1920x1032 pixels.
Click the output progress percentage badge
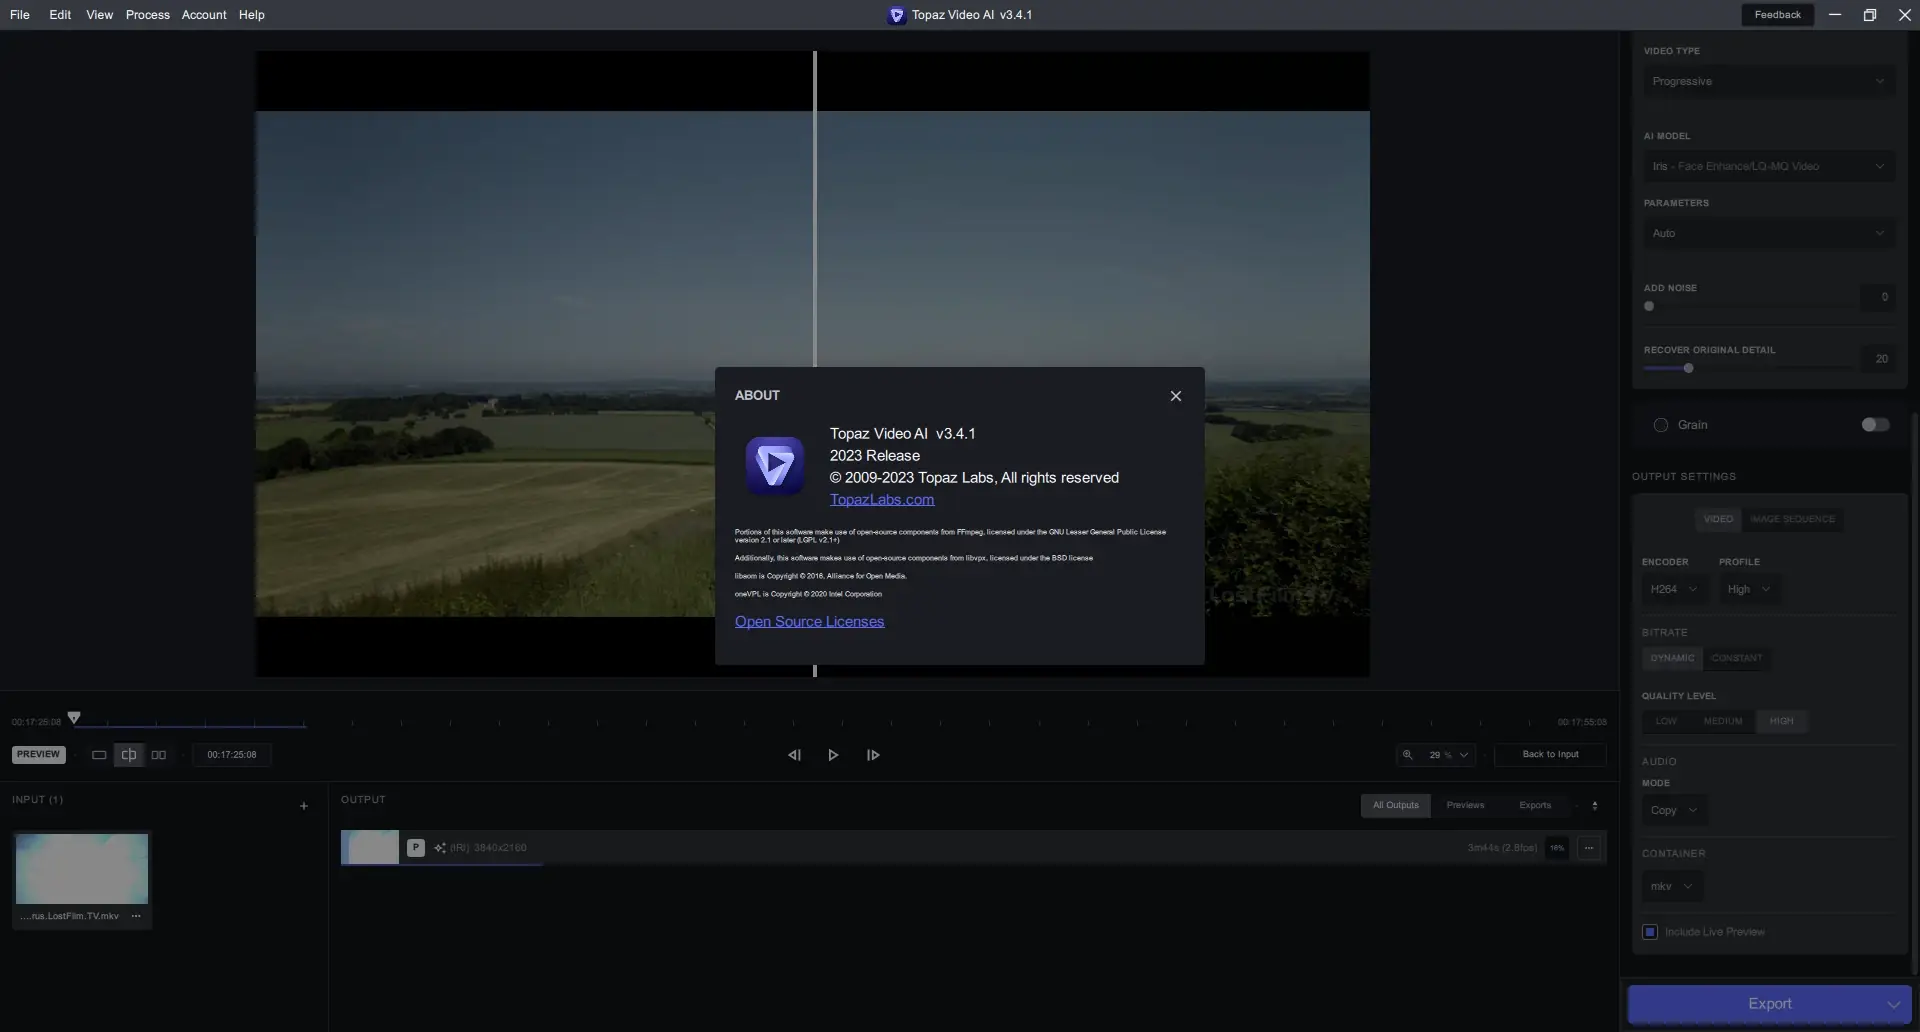pos(1557,848)
